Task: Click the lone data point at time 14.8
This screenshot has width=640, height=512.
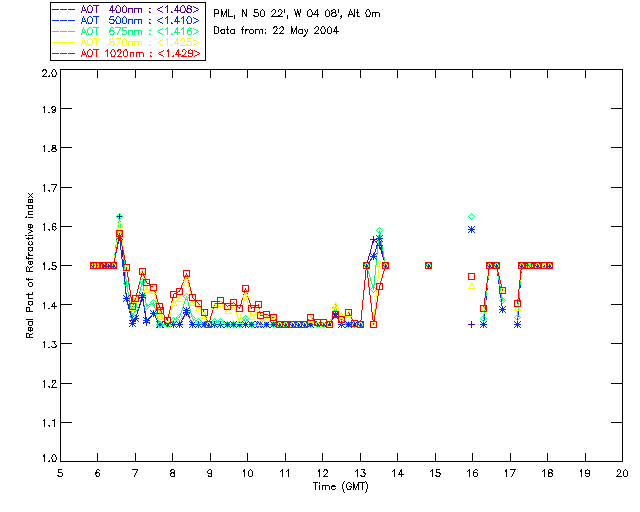Action: (428, 265)
